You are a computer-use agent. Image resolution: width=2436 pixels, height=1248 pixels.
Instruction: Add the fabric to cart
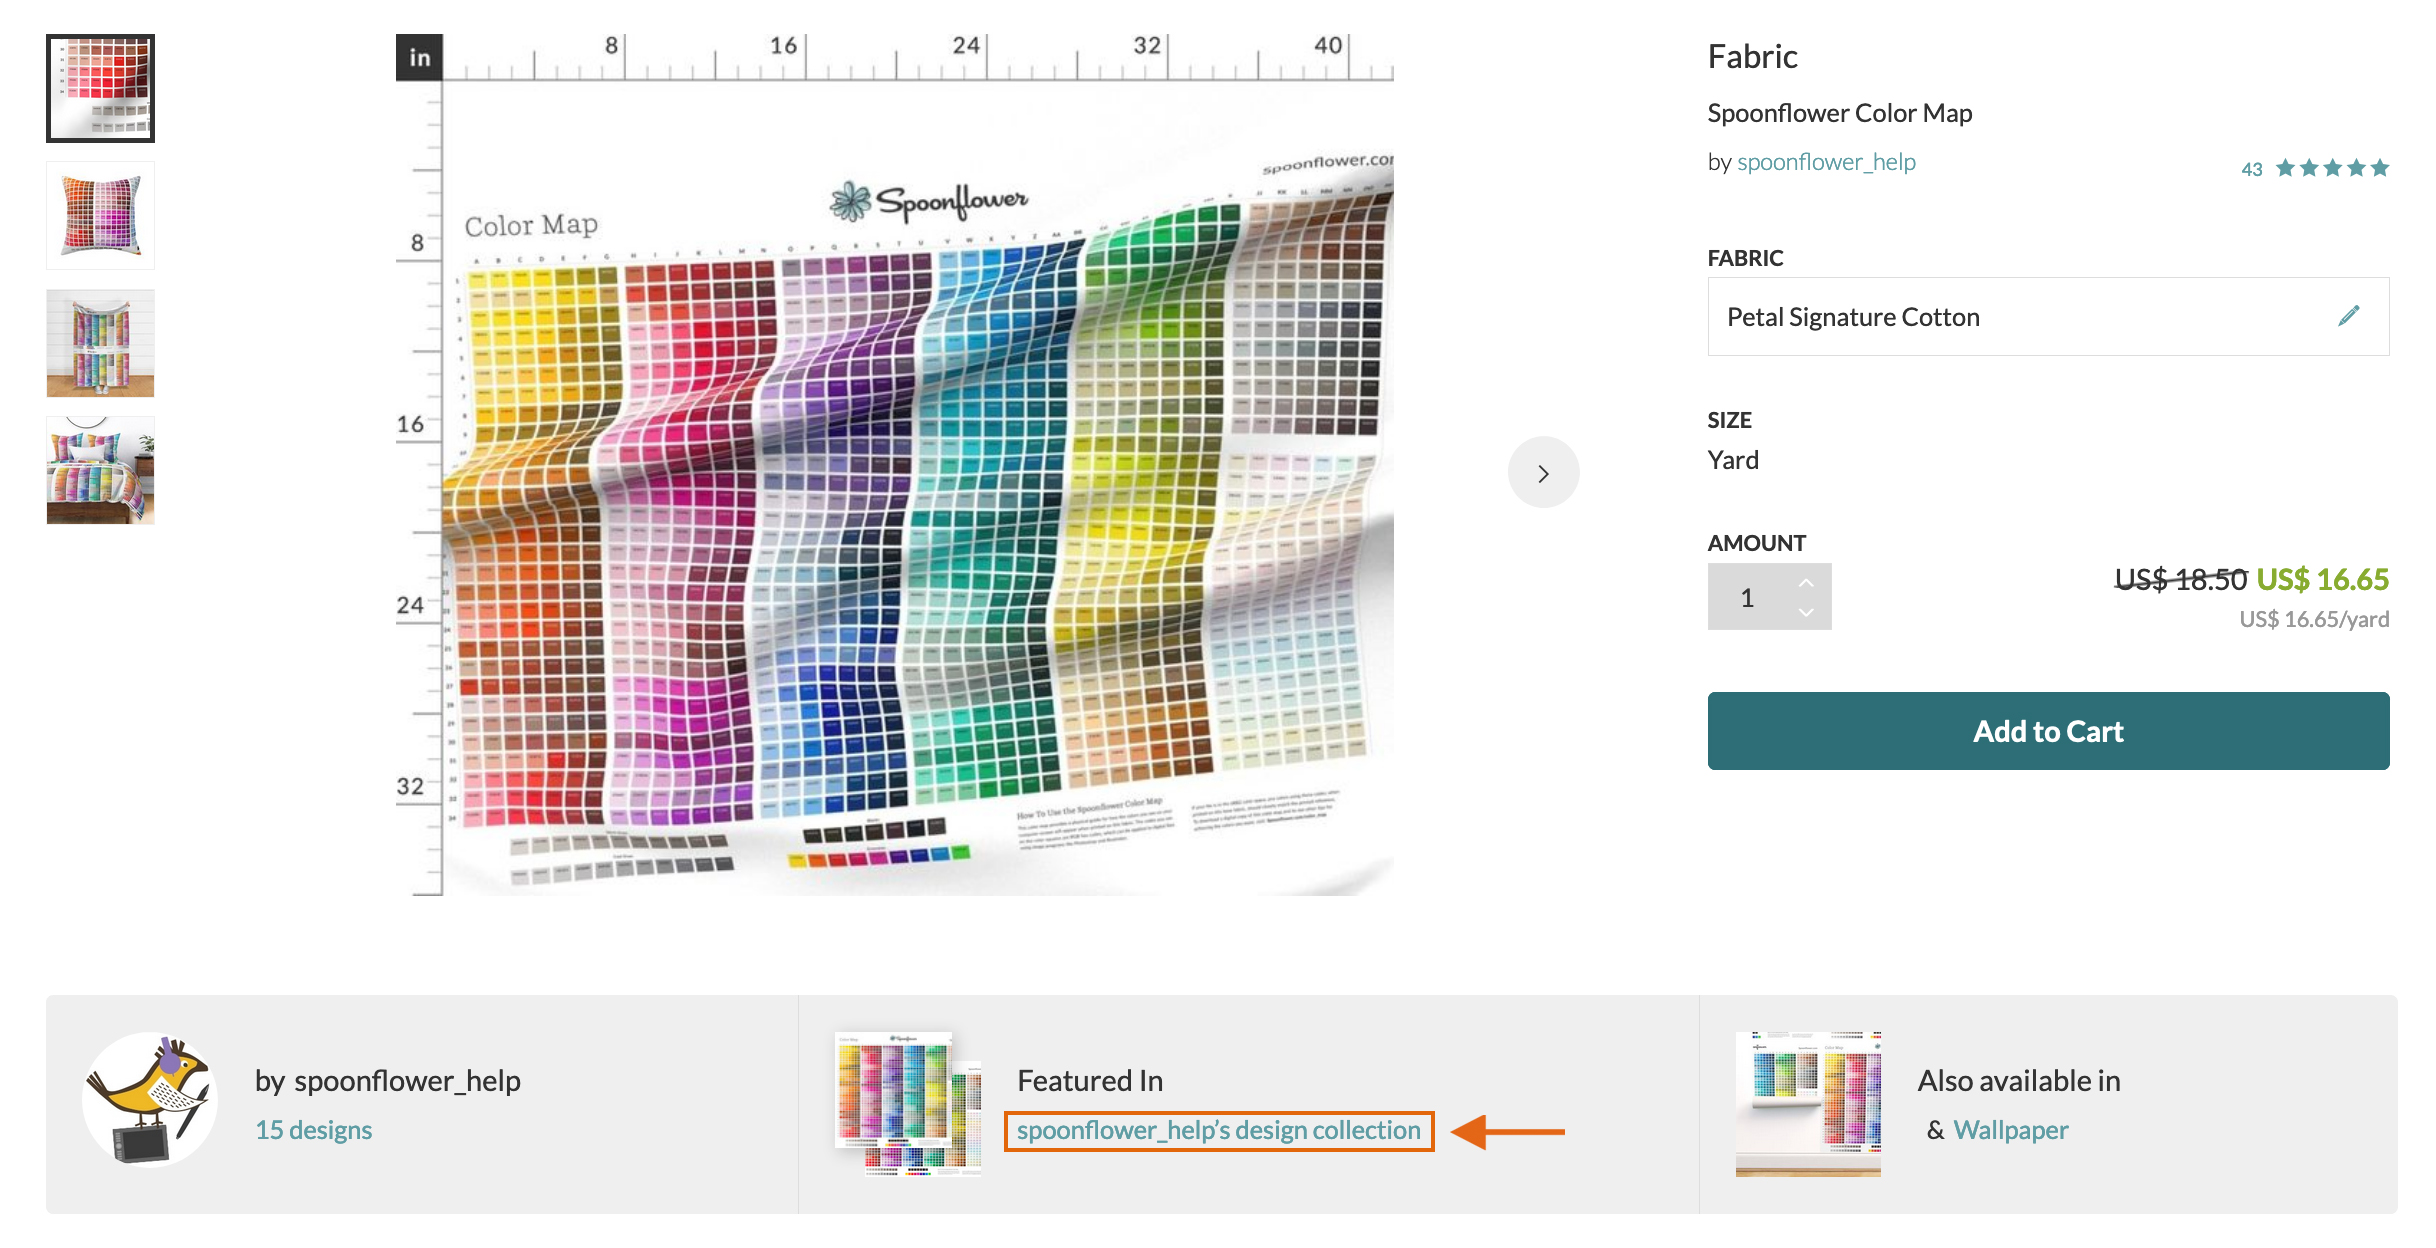click(x=2048, y=731)
